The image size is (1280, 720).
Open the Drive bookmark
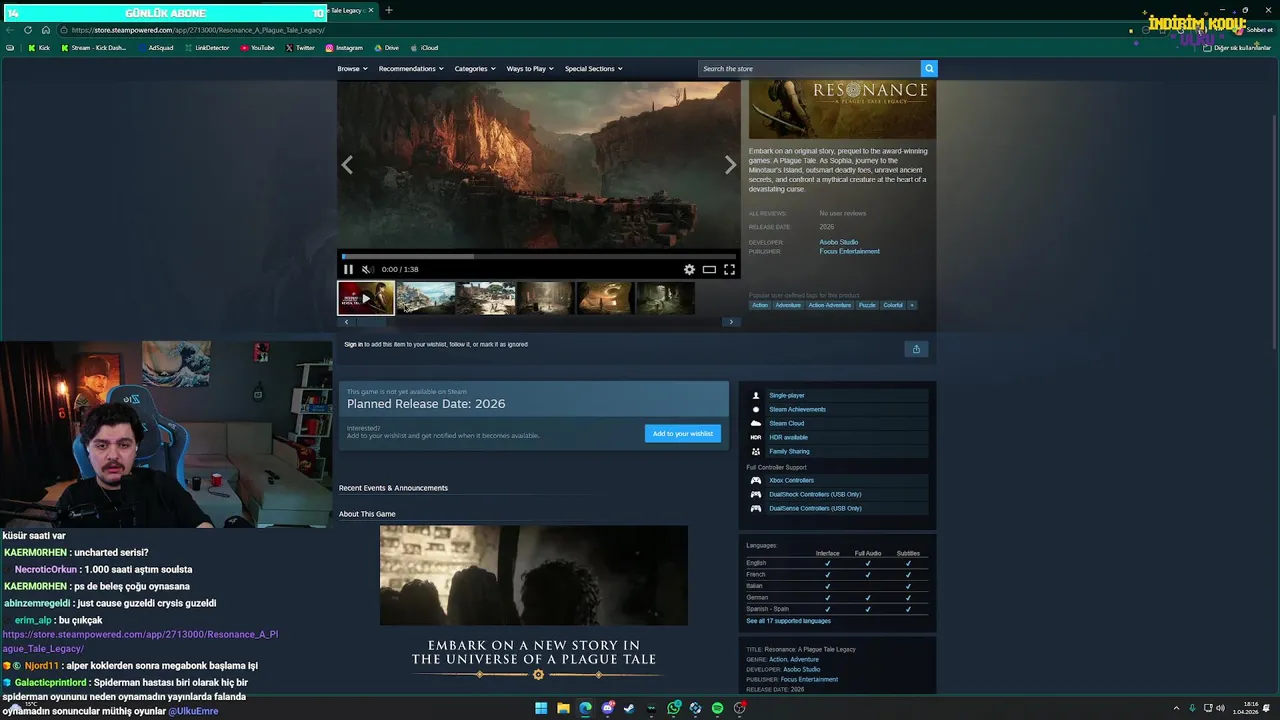coord(386,48)
